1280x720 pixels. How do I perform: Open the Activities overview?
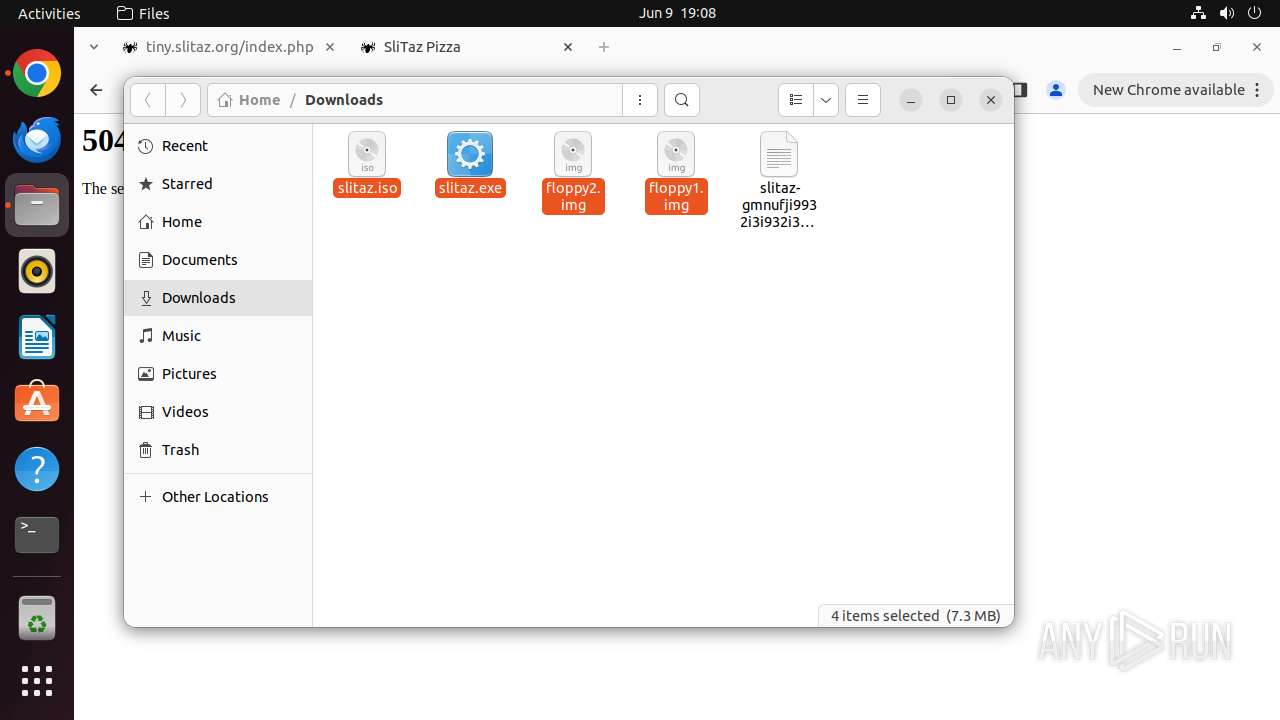(x=49, y=13)
